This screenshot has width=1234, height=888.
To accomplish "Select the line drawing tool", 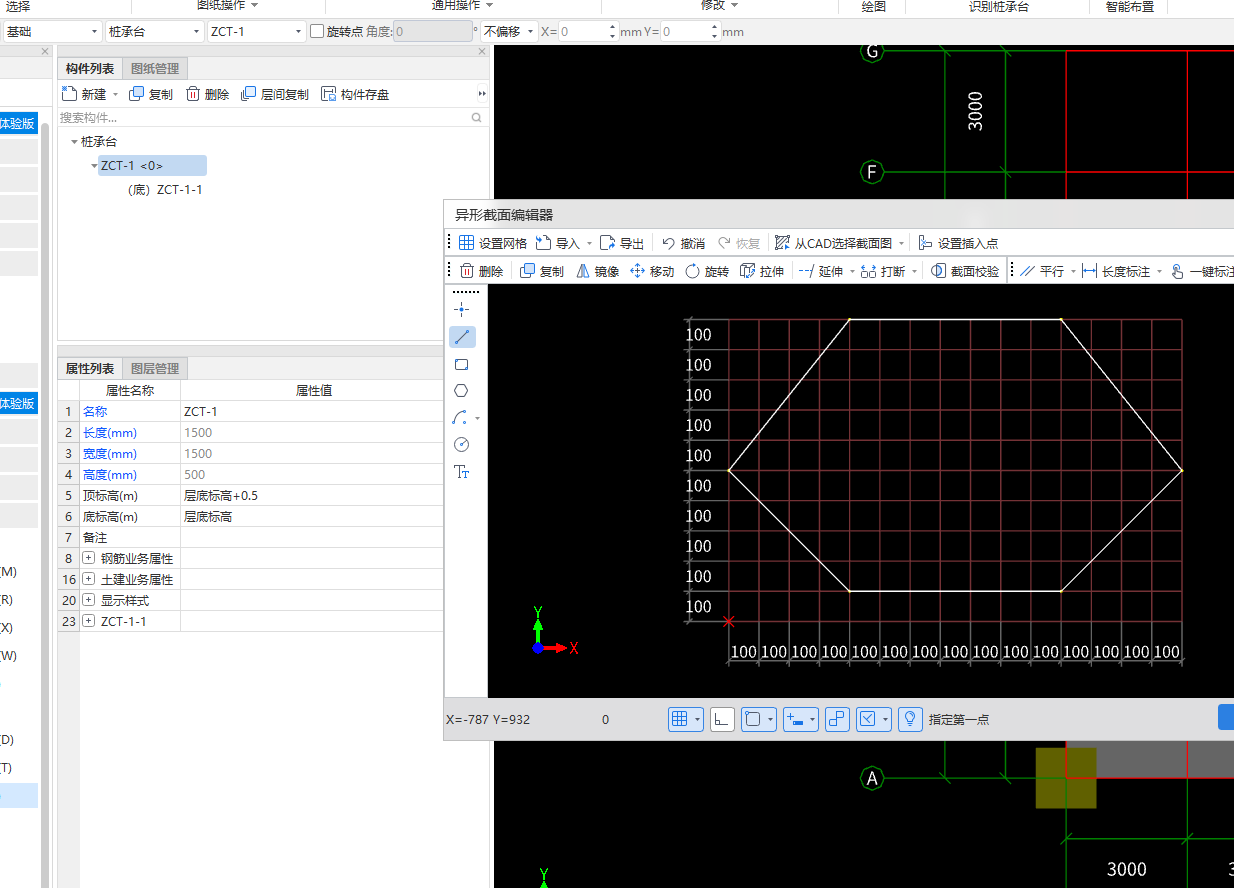I will [x=462, y=337].
